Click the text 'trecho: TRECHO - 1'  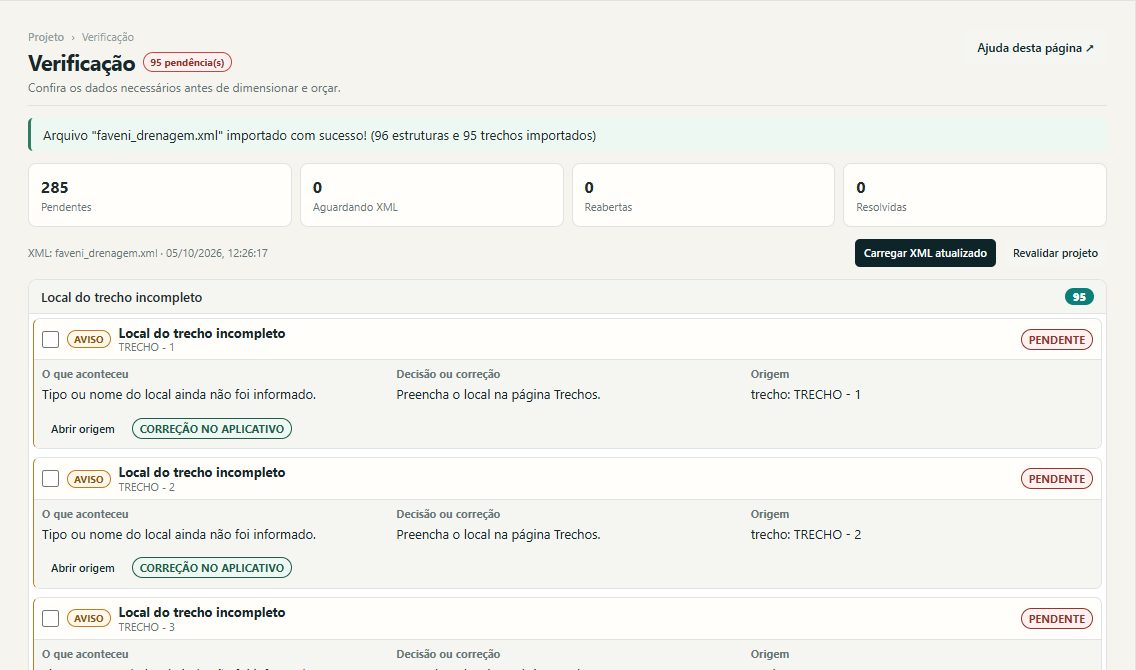point(806,395)
